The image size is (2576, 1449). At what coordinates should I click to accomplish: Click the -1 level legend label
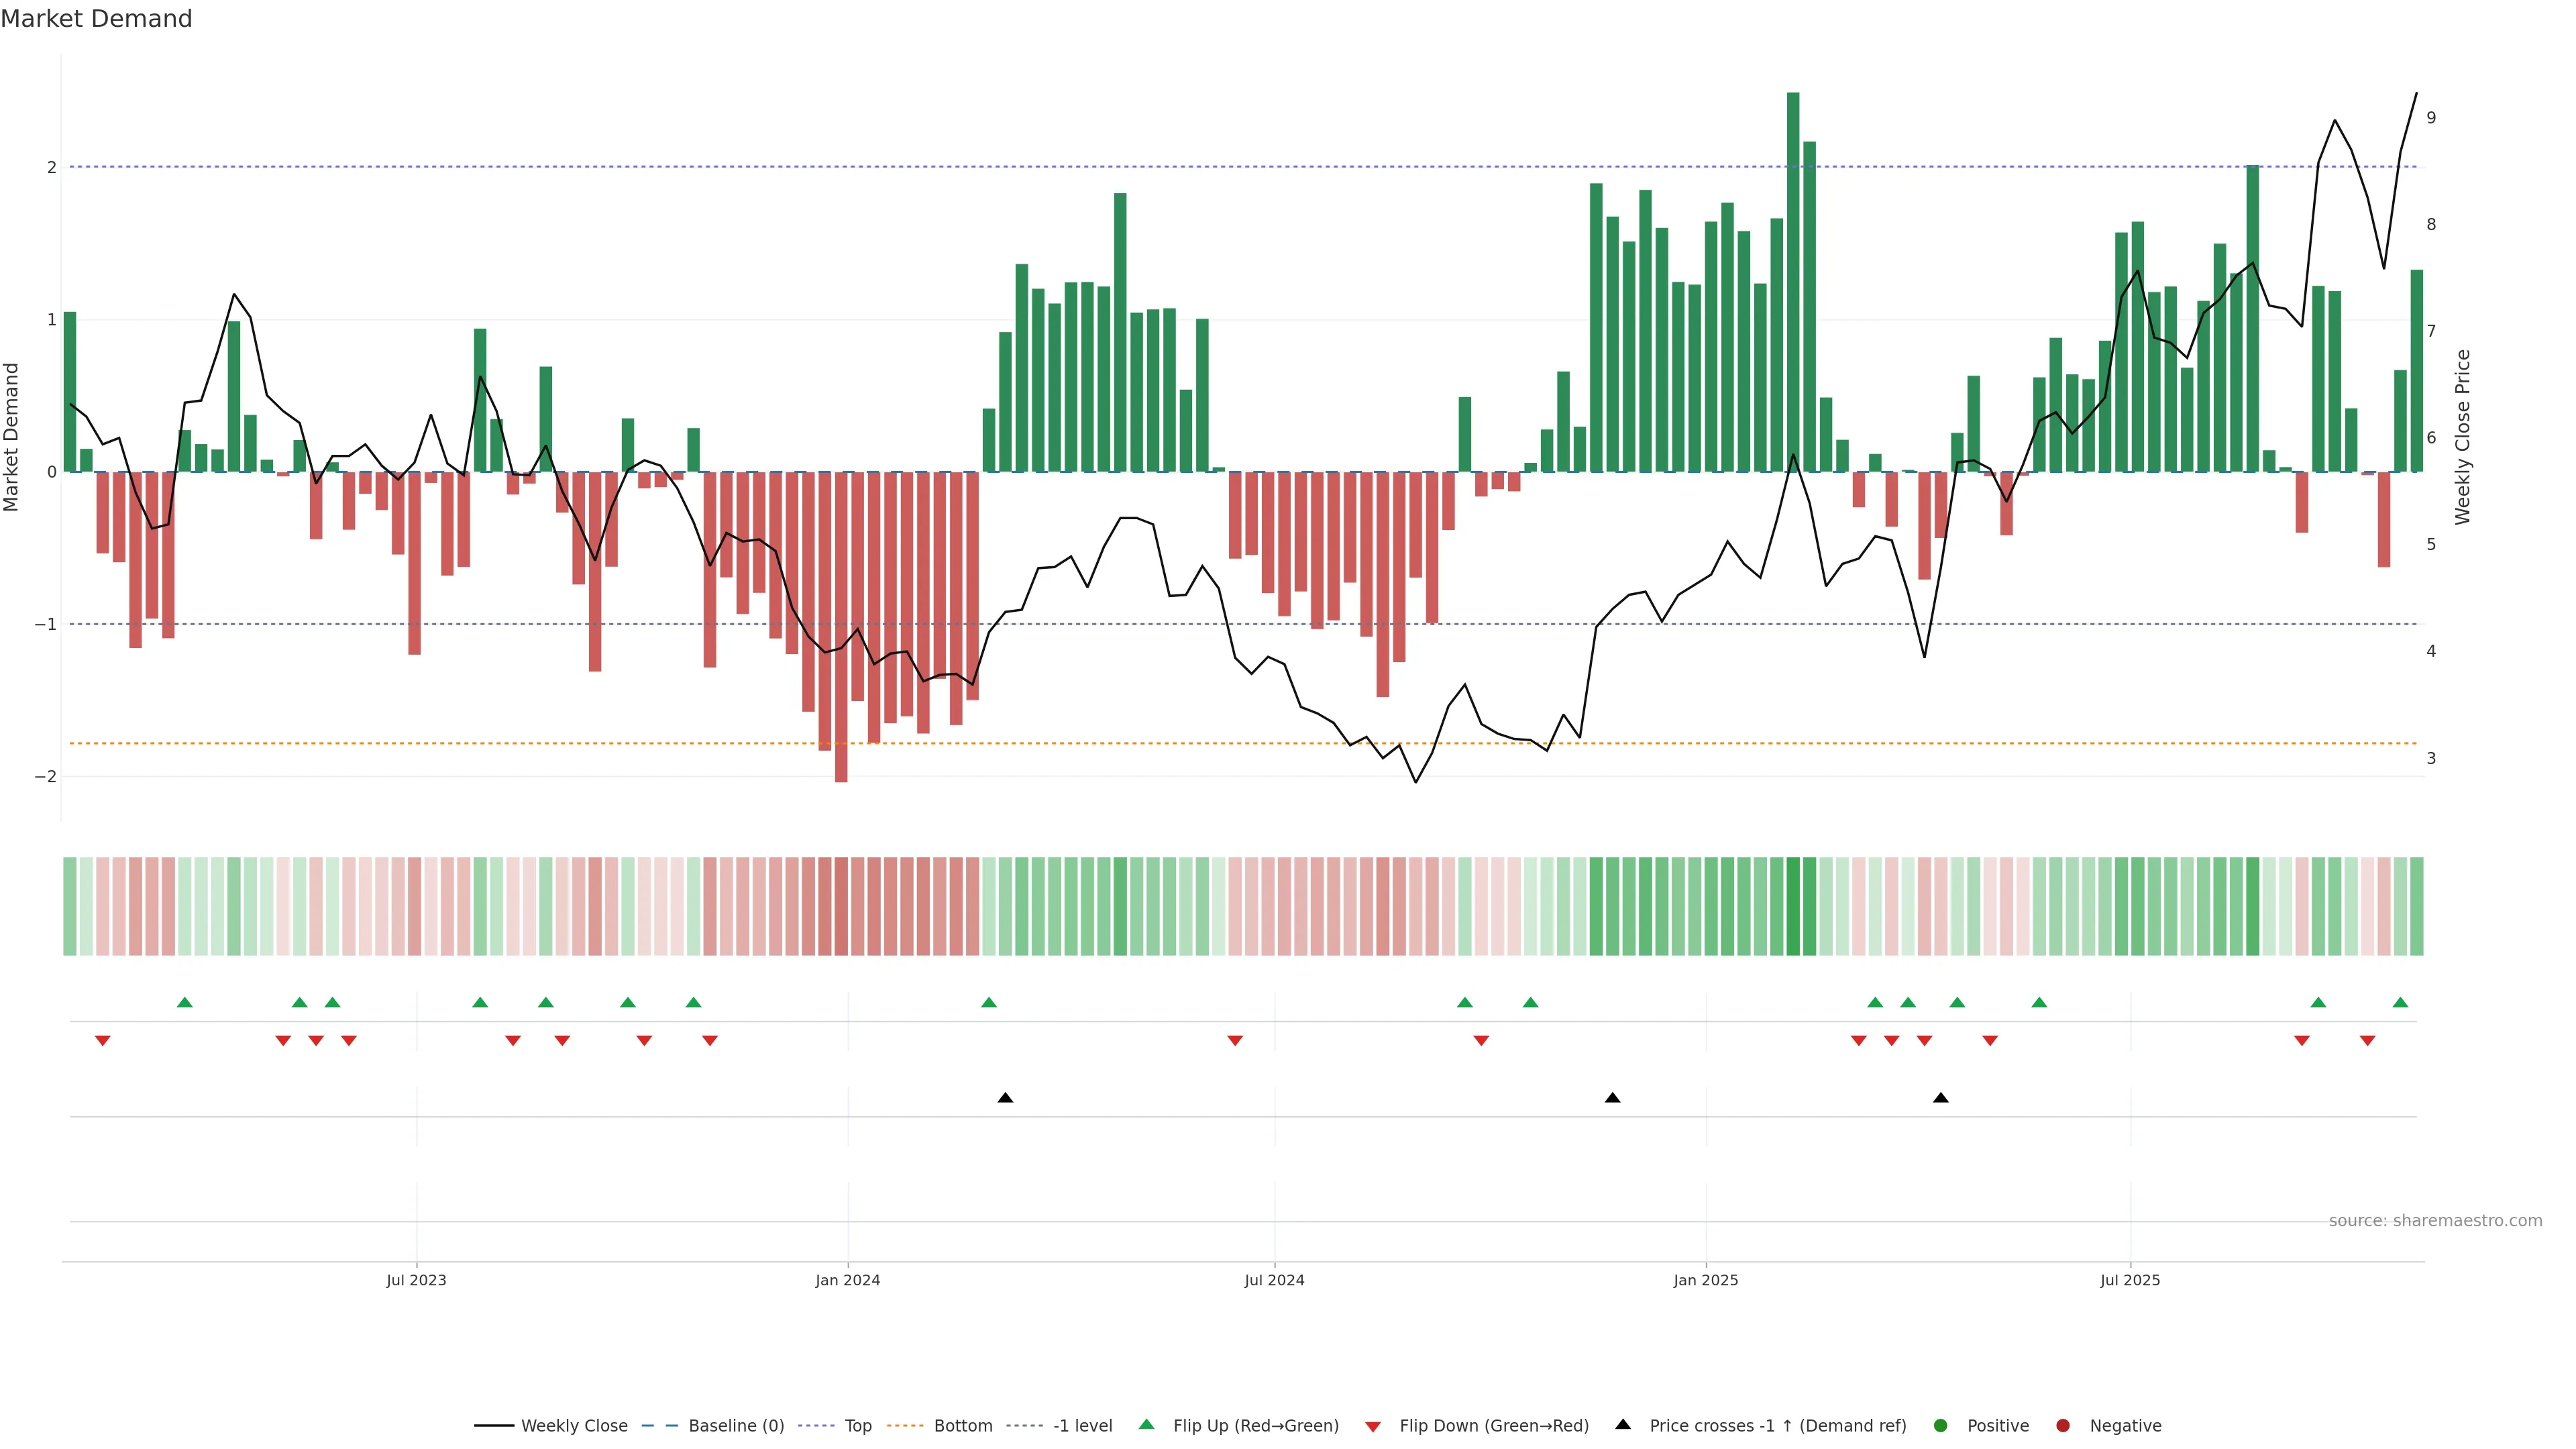tap(1082, 1426)
